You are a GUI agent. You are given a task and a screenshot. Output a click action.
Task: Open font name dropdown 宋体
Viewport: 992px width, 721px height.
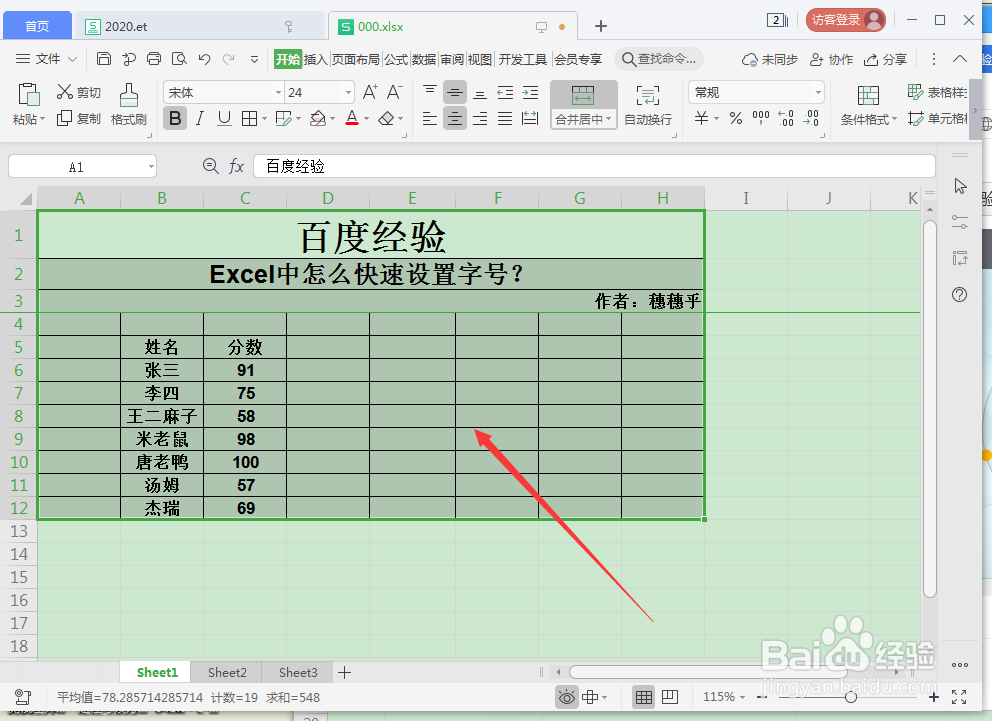278,93
